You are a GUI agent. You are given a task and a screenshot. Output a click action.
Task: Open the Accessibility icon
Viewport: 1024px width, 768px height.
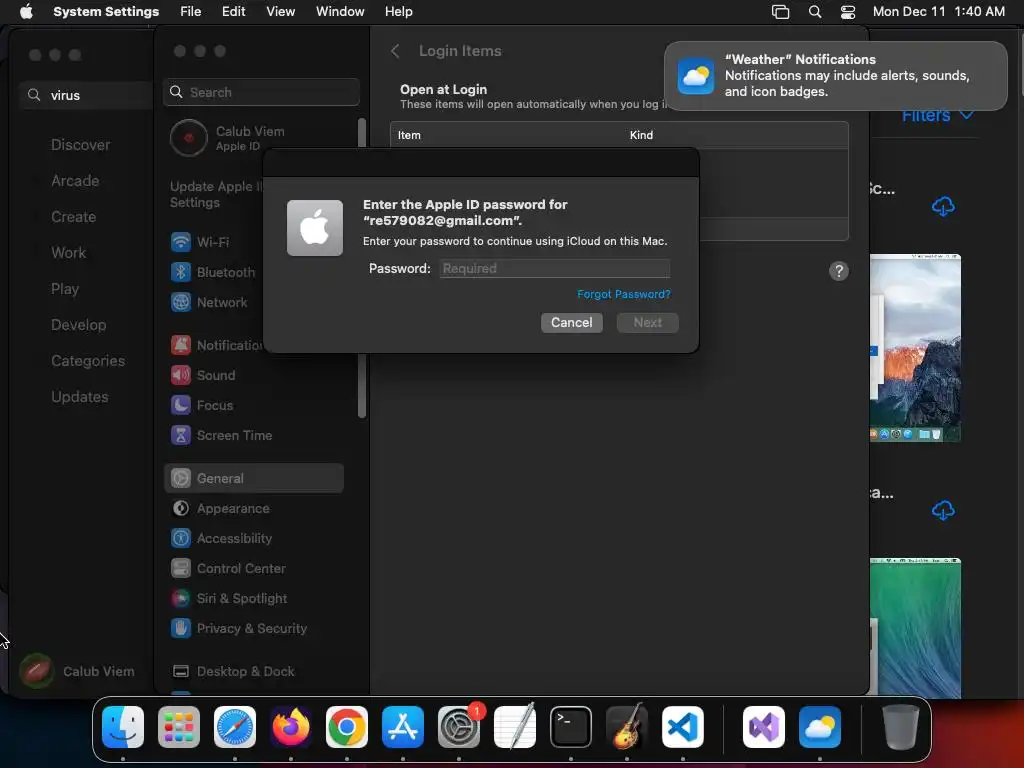point(181,539)
